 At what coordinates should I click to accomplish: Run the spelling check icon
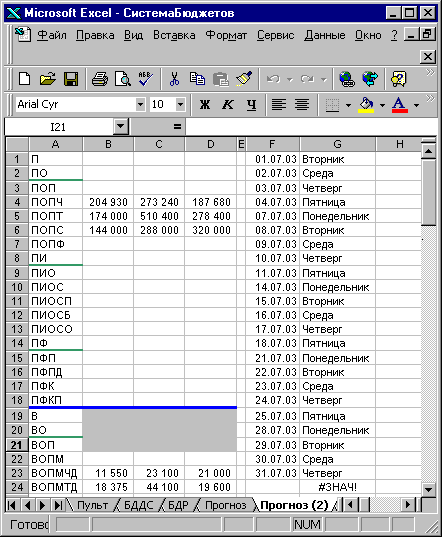coord(145,79)
